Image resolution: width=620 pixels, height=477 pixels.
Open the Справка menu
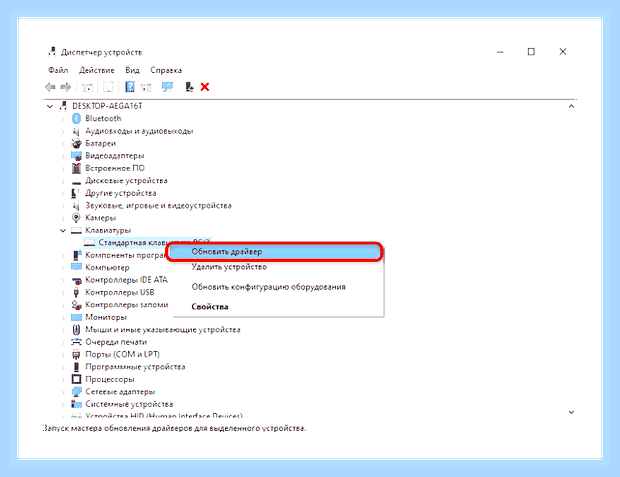tap(166, 70)
